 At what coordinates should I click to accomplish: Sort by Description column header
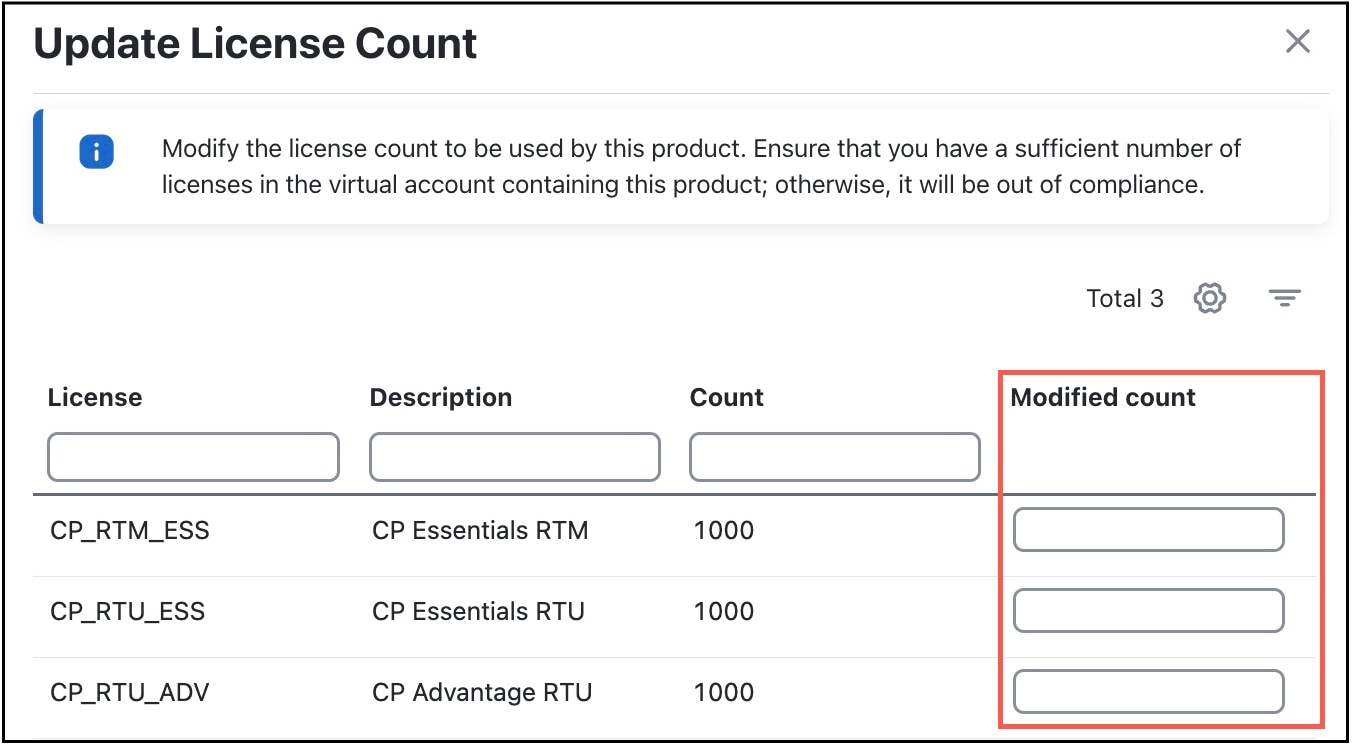(441, 397)
